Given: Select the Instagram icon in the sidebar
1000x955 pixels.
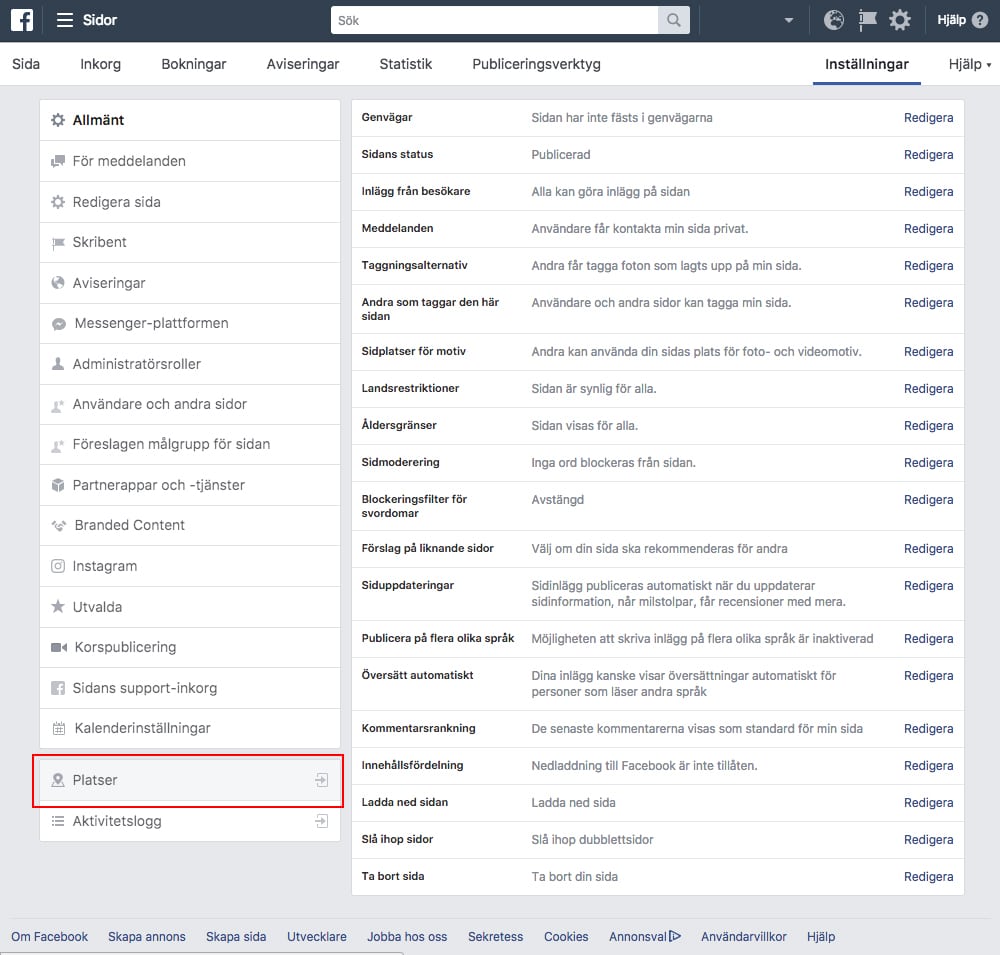Looking at the screenshot, I should click(59, 566).
